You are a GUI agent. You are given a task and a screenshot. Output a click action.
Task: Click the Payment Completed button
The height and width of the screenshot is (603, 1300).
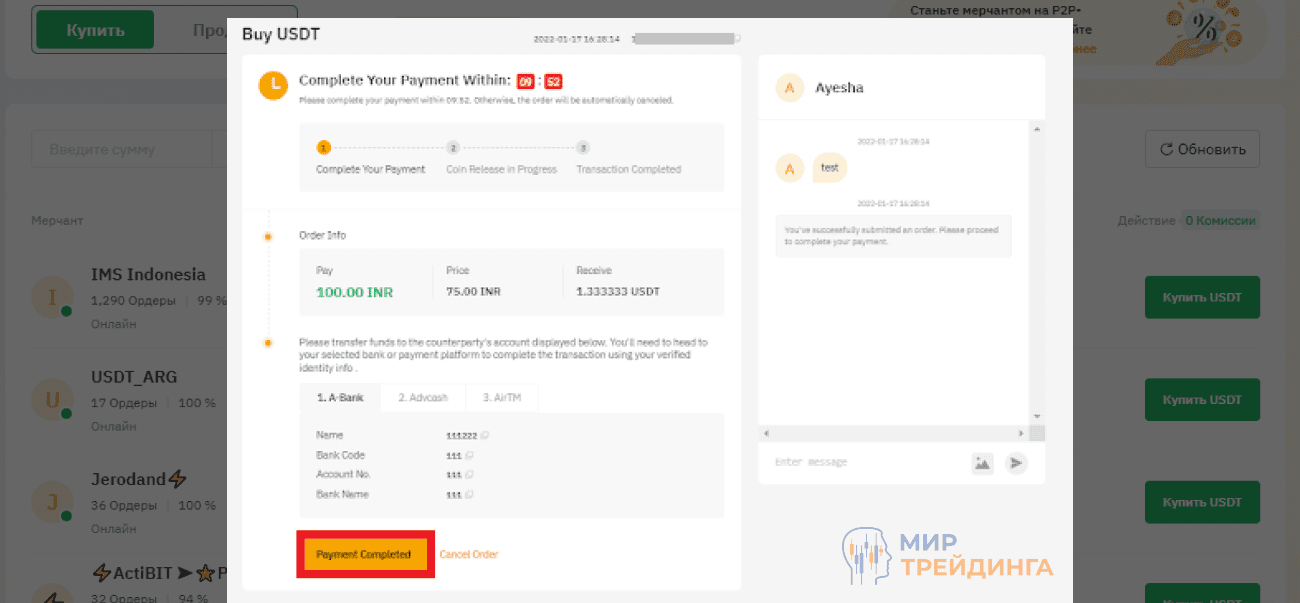[x=365, y=552]
